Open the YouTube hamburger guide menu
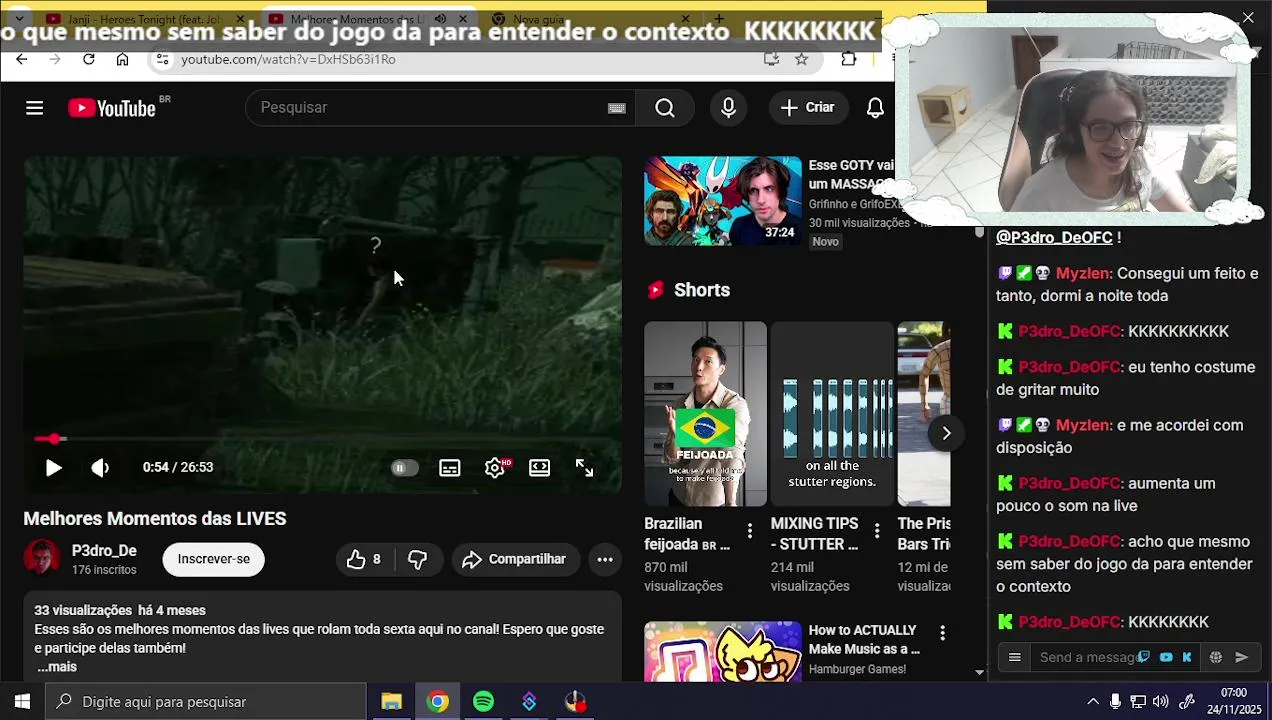This screenshot has width=1272, height=720. click(34, 108)
